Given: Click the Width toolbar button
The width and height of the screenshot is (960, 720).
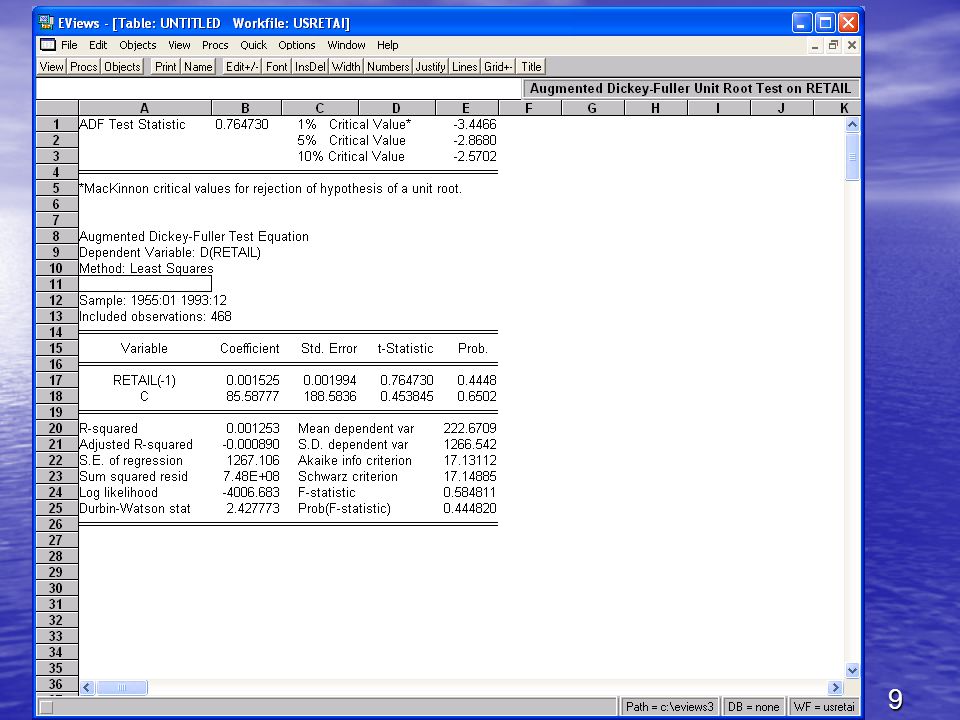Looking at the screenshot, I should click(x=347, y=67).
